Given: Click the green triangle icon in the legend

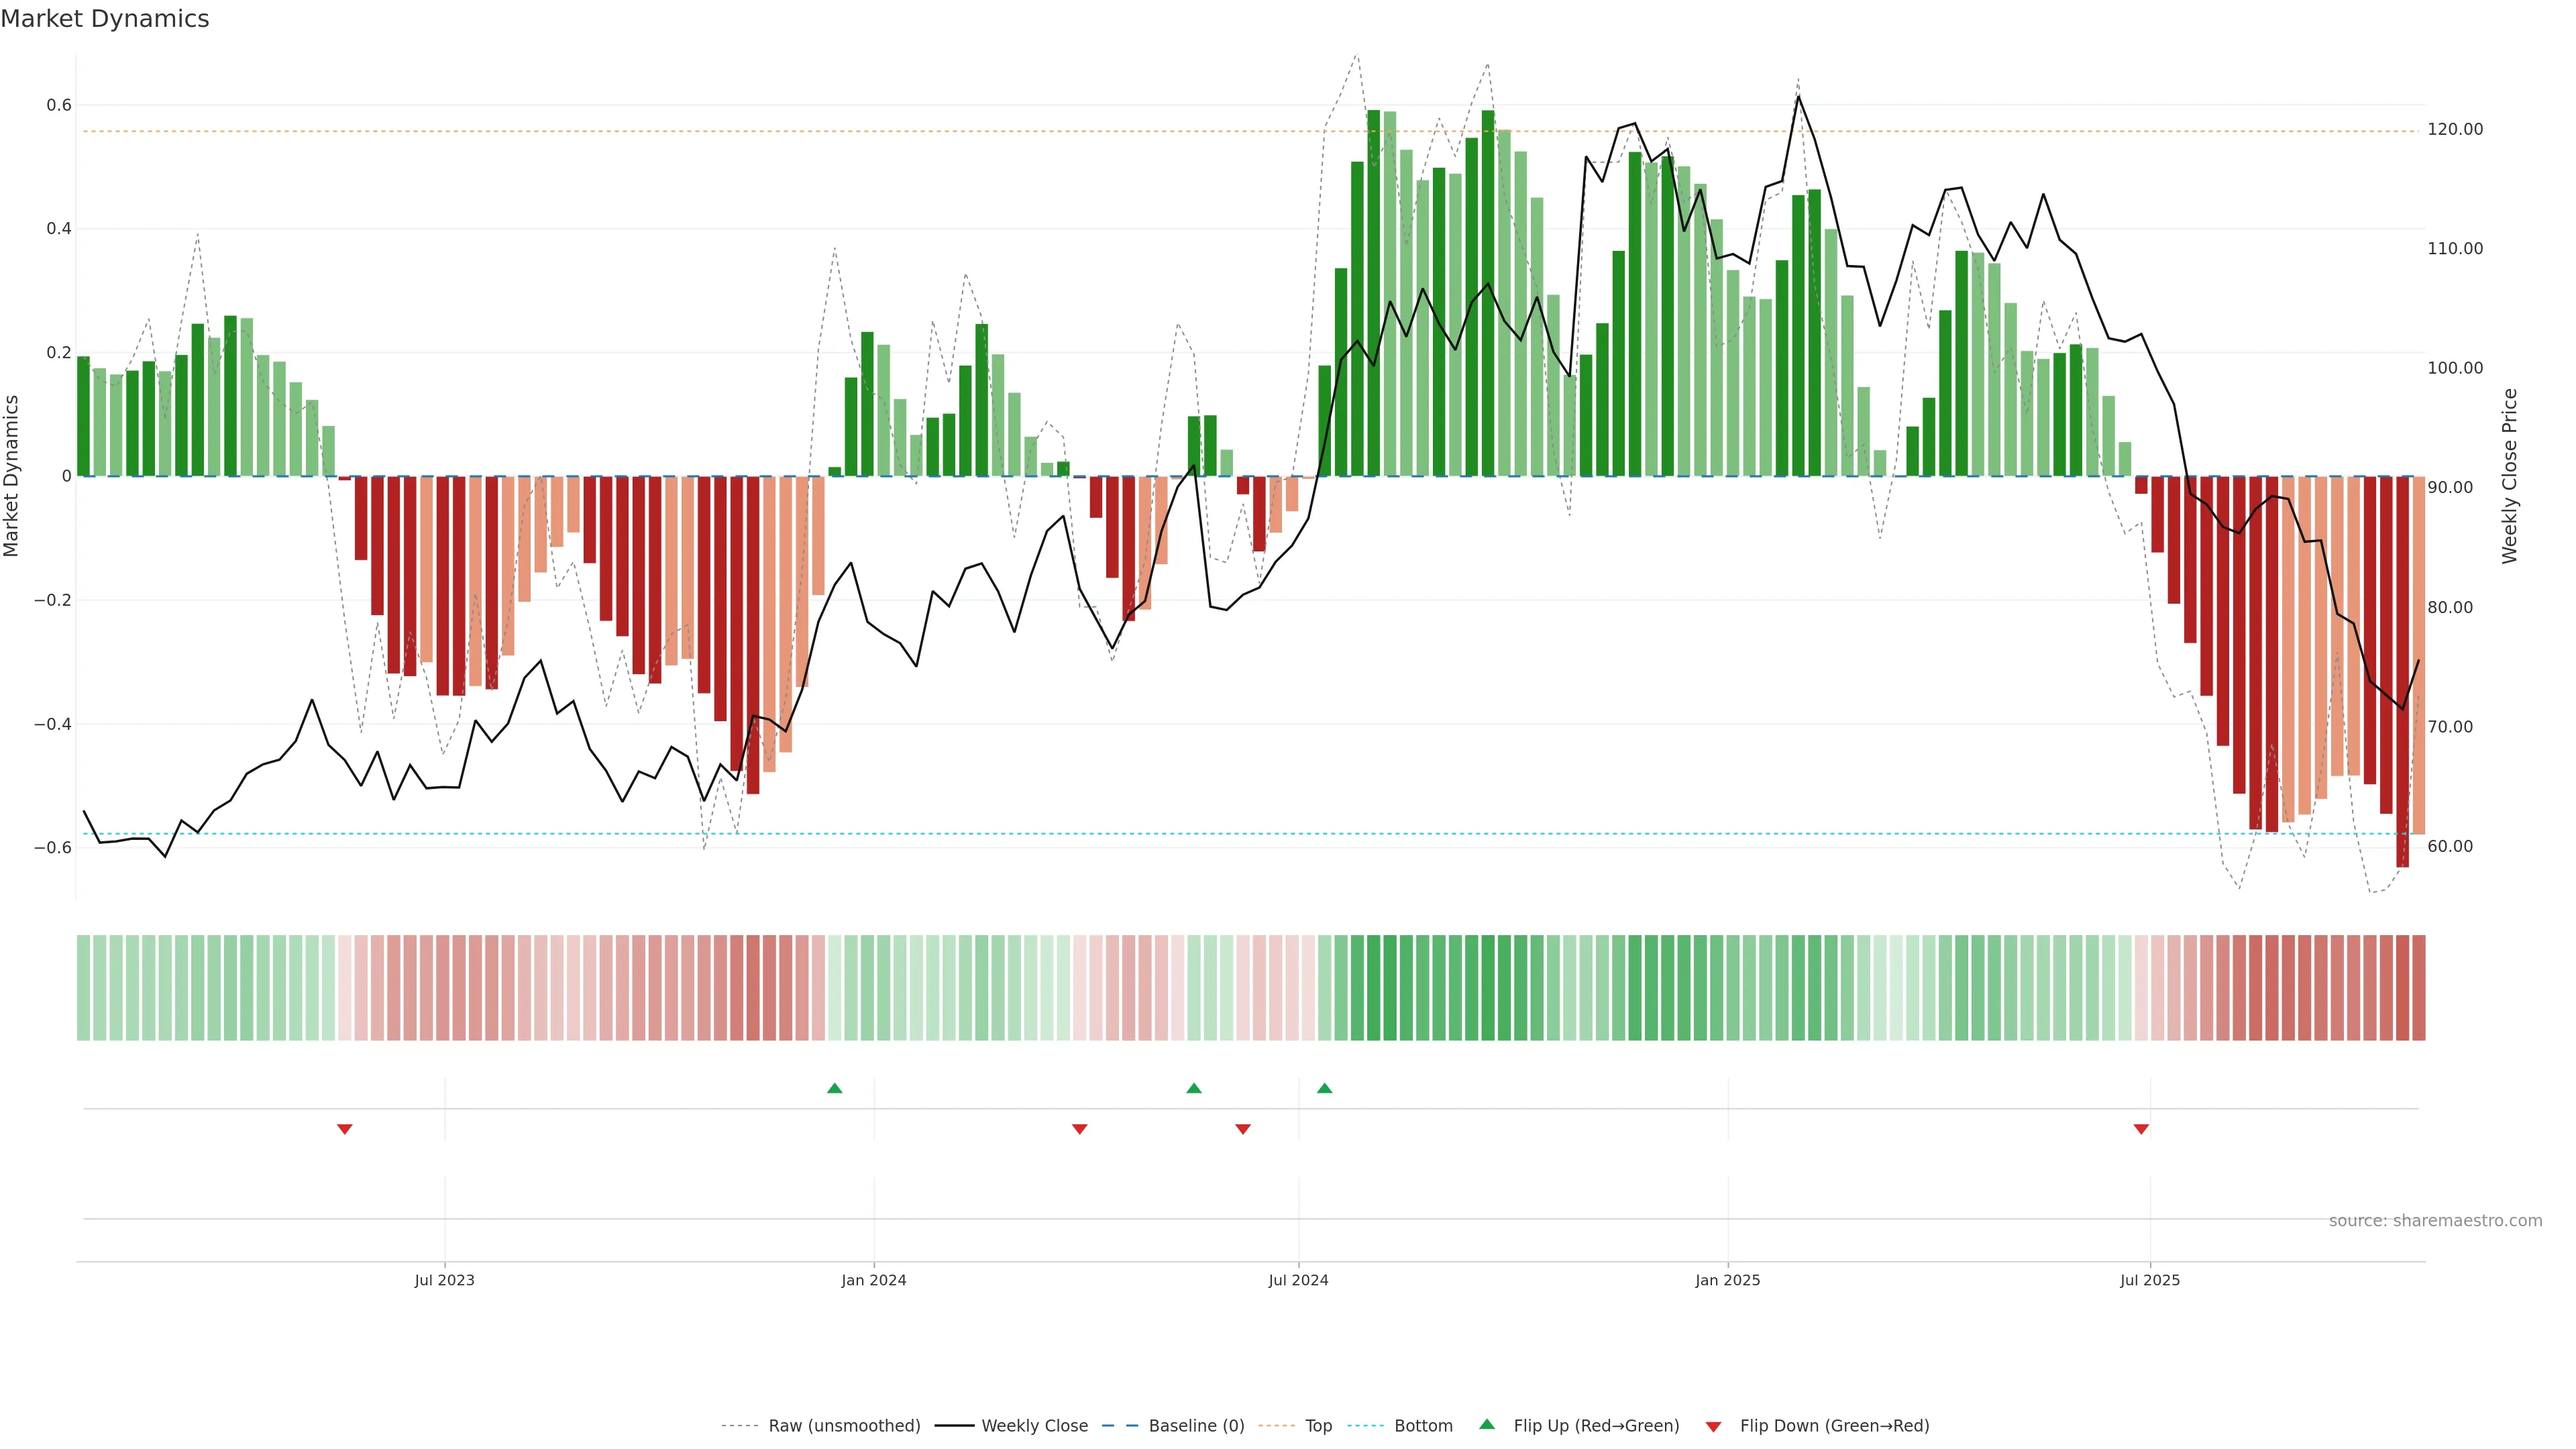Looking at the screenshot, I should [x=1486, y=1424].
